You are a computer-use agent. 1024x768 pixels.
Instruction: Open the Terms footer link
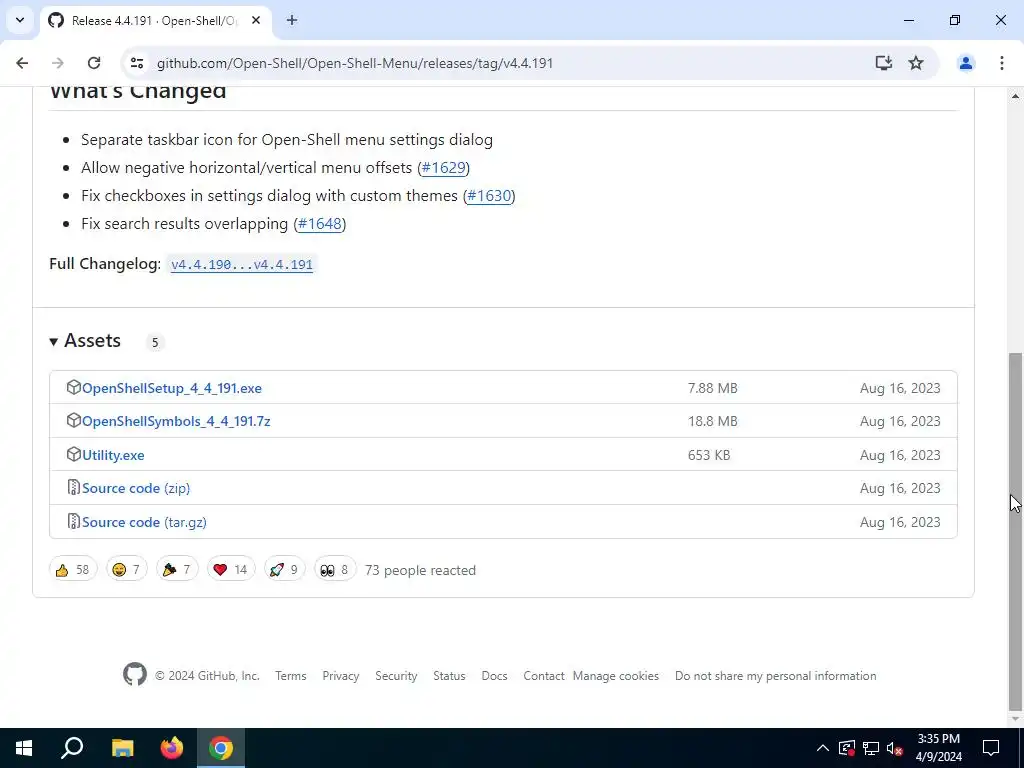click(x=291, y=677)
